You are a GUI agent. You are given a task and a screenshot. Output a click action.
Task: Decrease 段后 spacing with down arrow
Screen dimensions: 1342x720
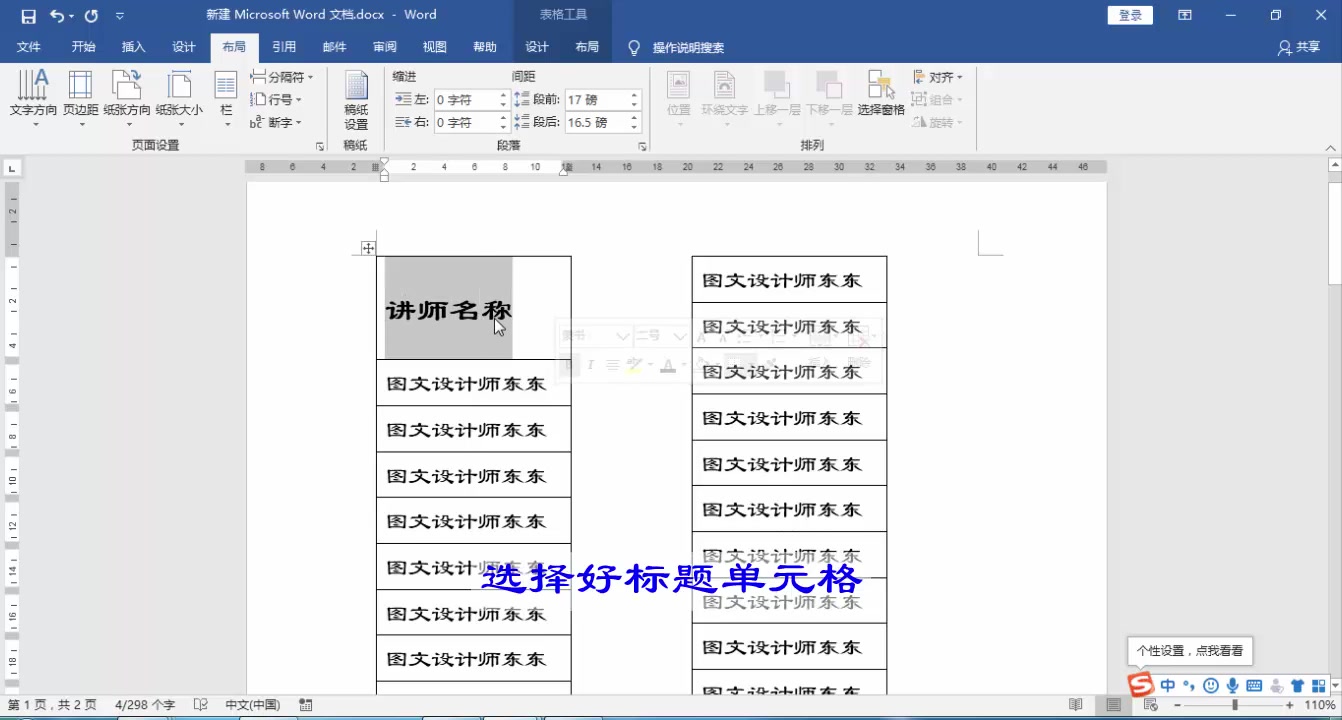click(634, 128)
